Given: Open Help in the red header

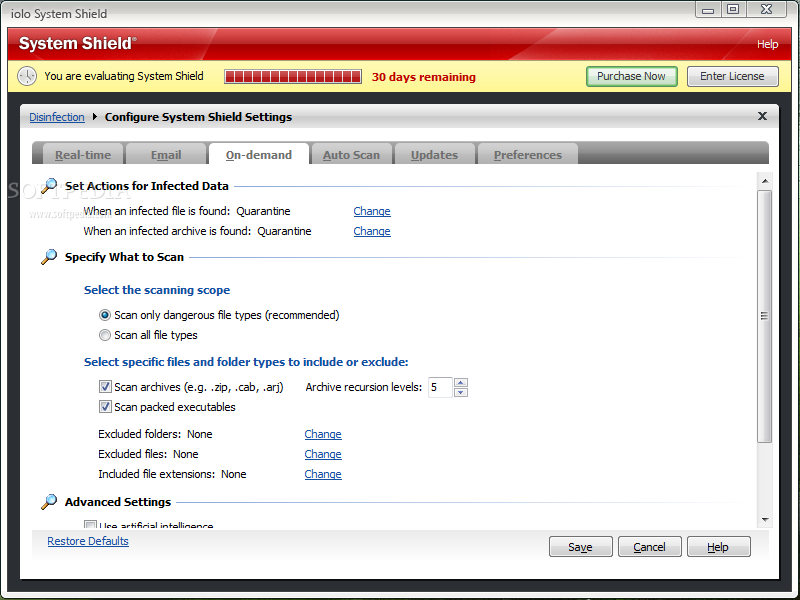Looking at the screenshot, I should (767, 44).
